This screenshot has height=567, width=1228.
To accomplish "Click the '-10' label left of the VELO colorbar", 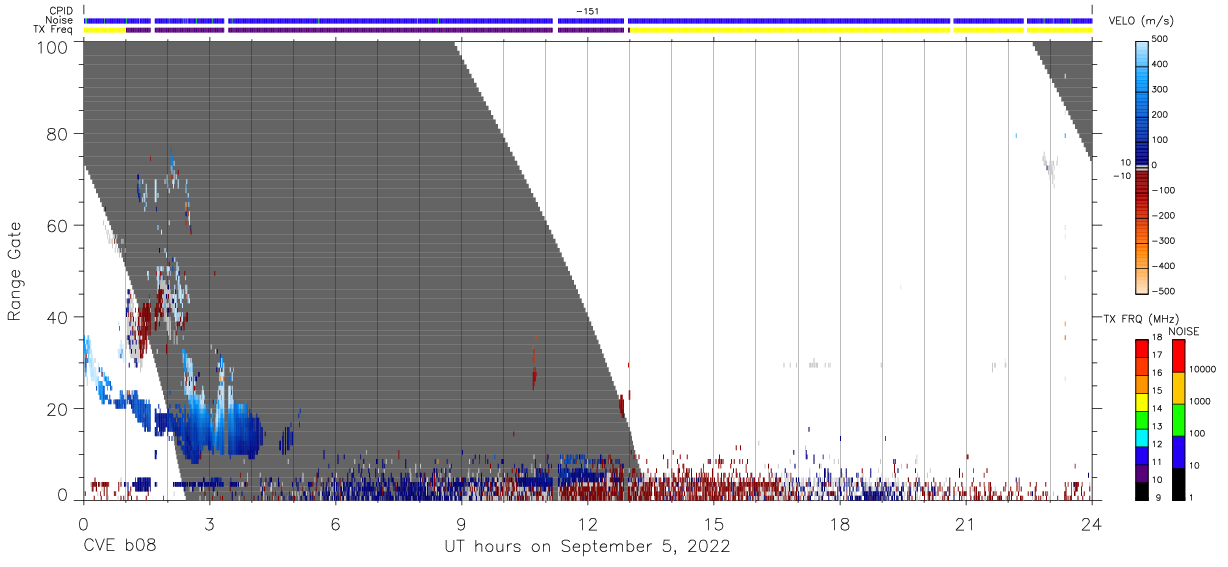I will (x=1121, y=176).
